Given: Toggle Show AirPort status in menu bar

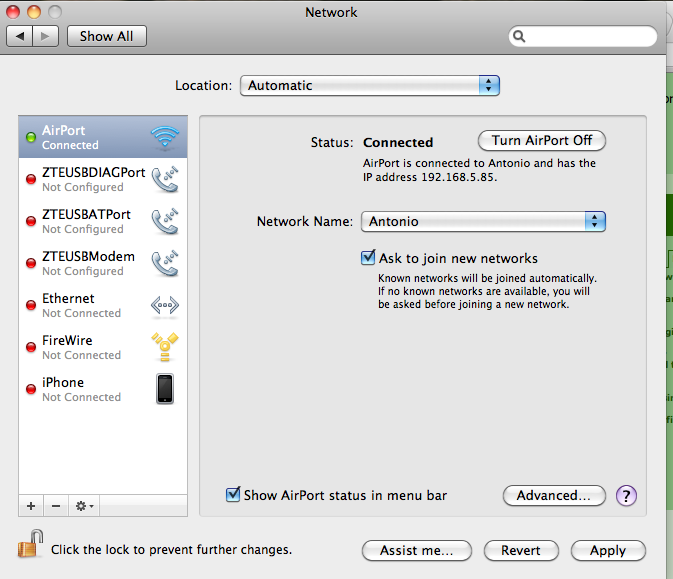Looking at the screenshot, I should pos(233,494).
